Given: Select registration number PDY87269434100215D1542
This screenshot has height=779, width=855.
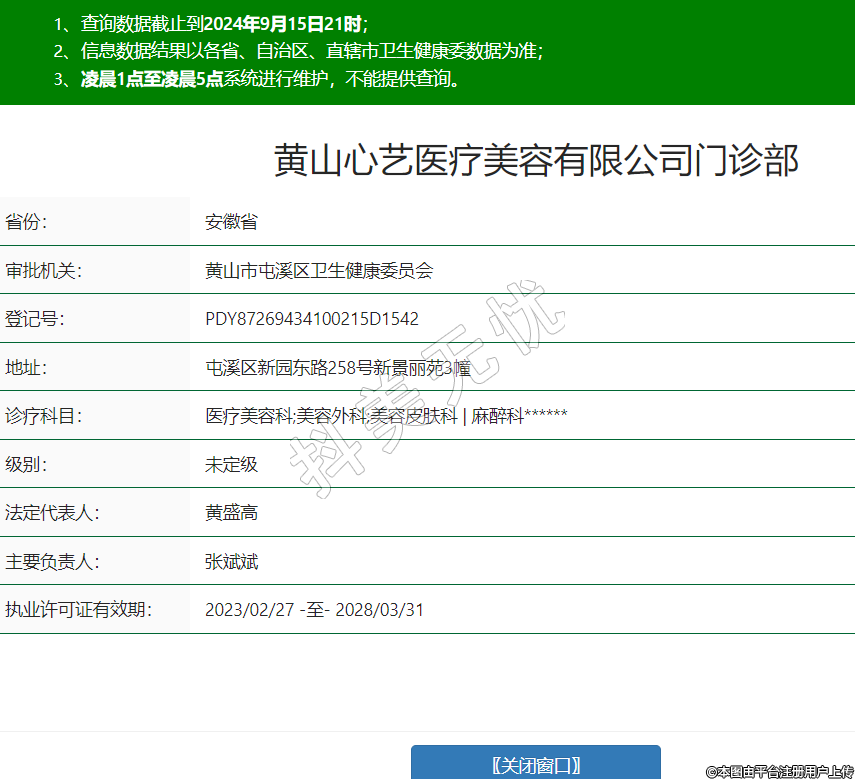Looking at the screenshot, I should tap(312, 319).
